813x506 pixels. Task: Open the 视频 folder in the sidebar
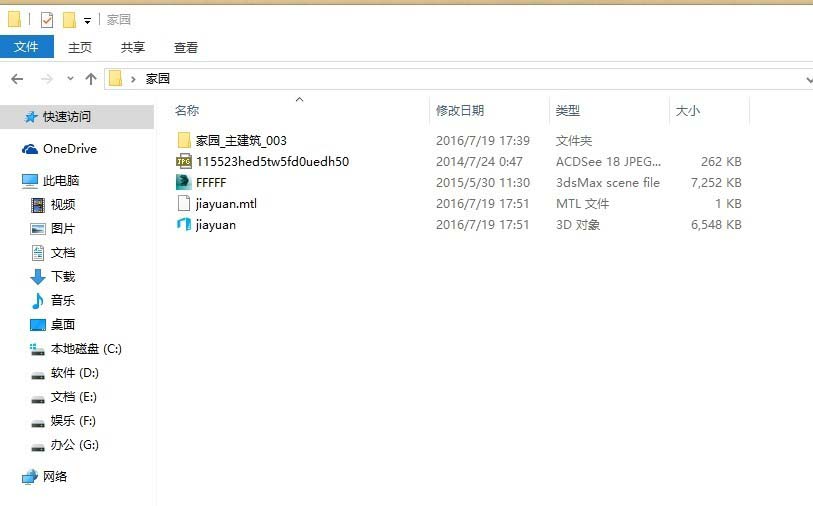[x=63, y=204]
